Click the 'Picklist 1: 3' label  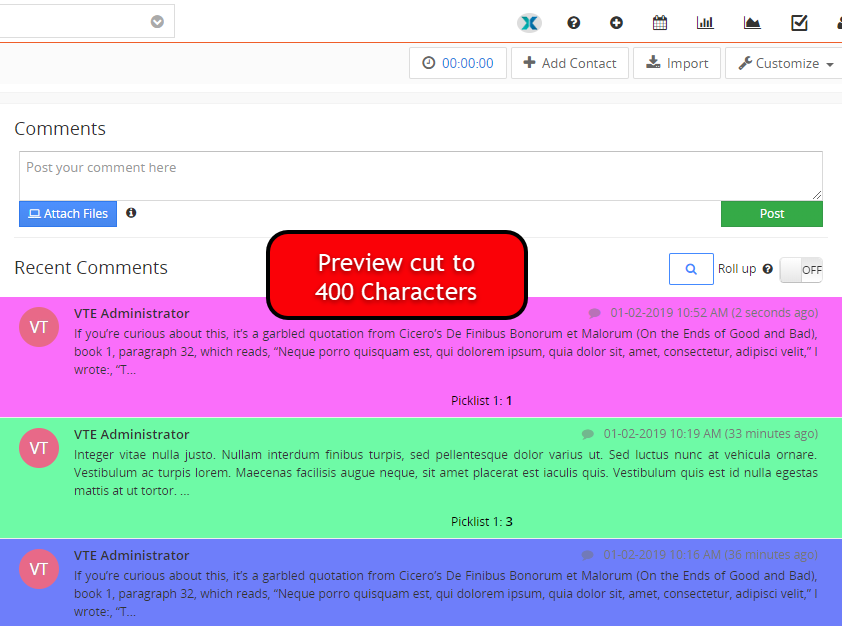(482, 522)
